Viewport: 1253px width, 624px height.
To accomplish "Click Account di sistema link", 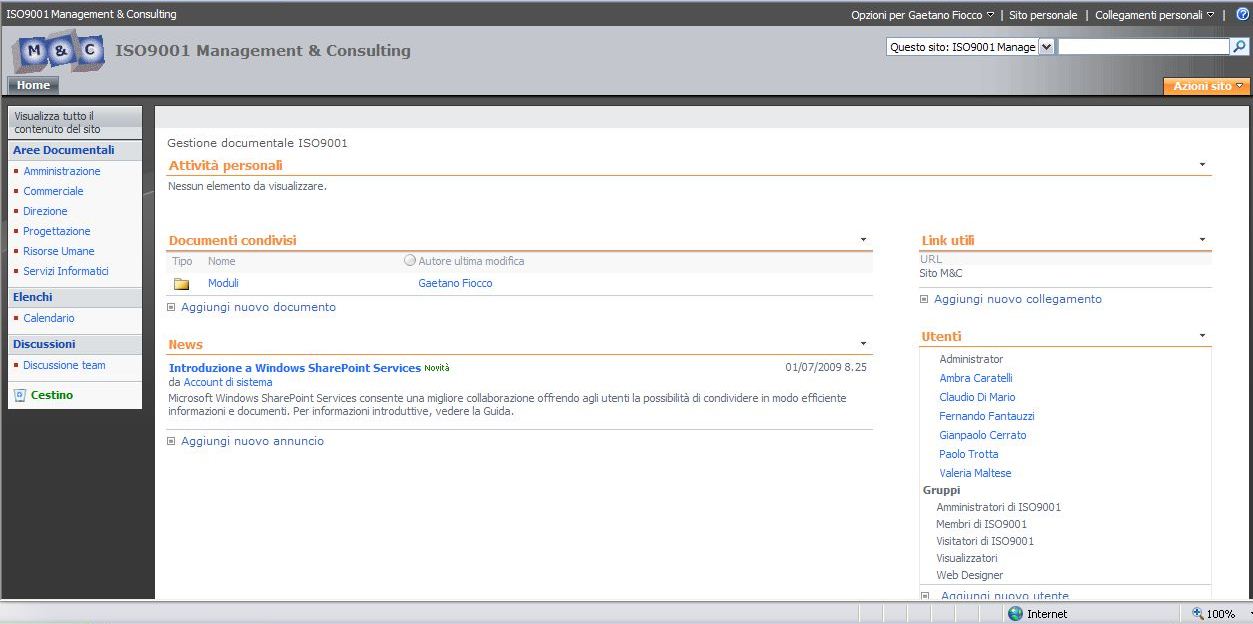I will pyautogui.click(x=228, y=382).
